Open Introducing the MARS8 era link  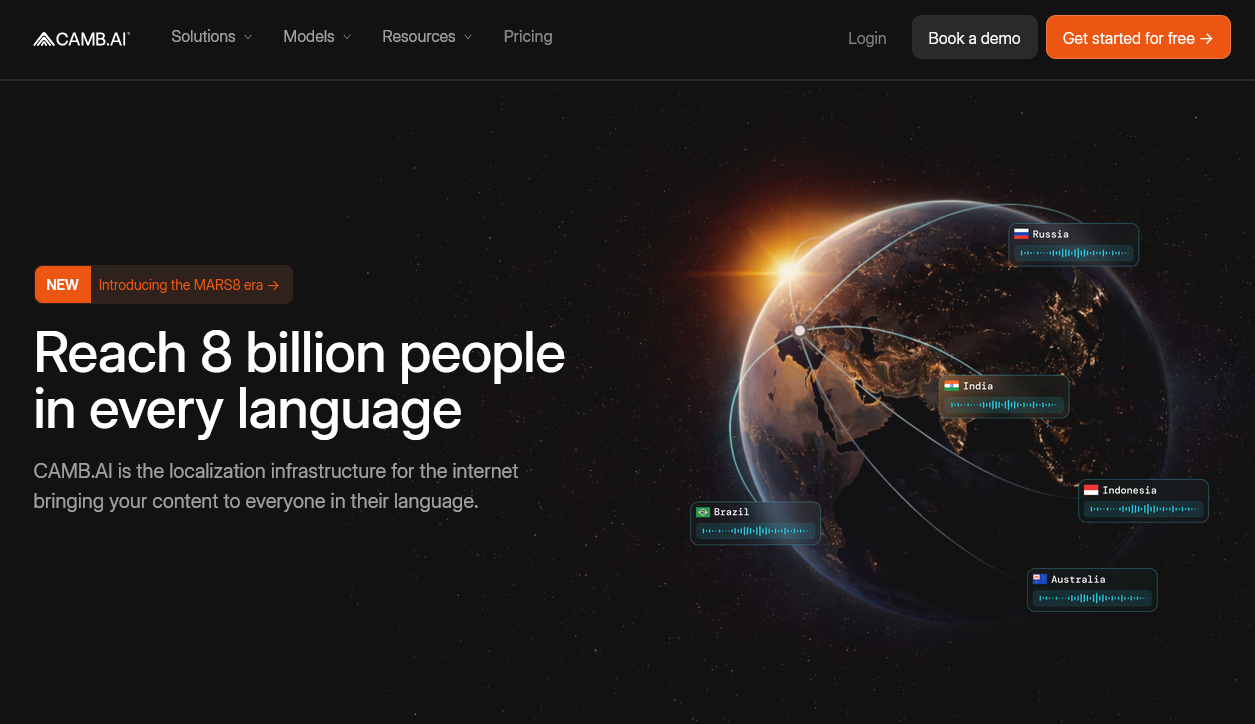pos(188,285)
